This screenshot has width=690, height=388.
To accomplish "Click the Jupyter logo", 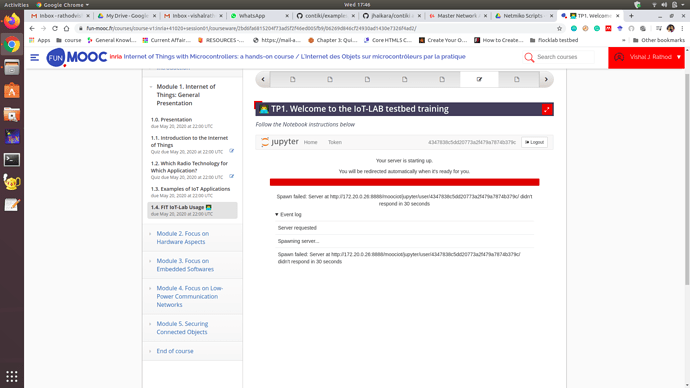I will [x=279, y=142].
